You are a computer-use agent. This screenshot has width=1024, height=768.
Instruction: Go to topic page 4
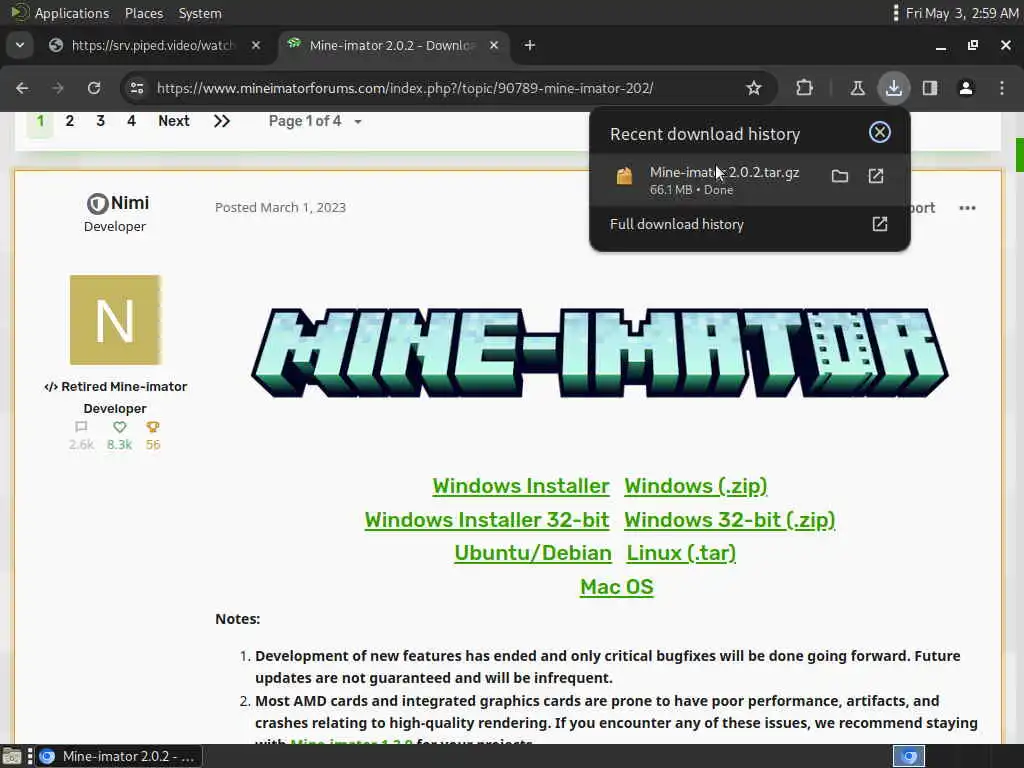[131, 121]
